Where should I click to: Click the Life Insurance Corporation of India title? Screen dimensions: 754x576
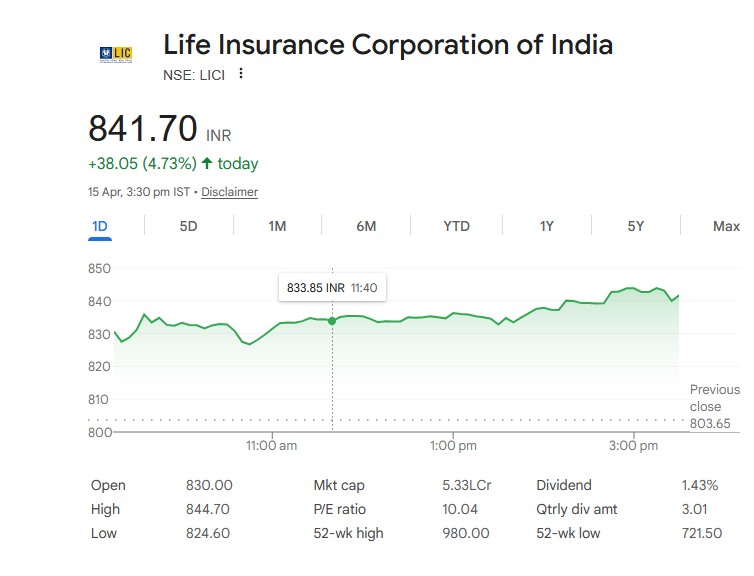click(388, 45)
